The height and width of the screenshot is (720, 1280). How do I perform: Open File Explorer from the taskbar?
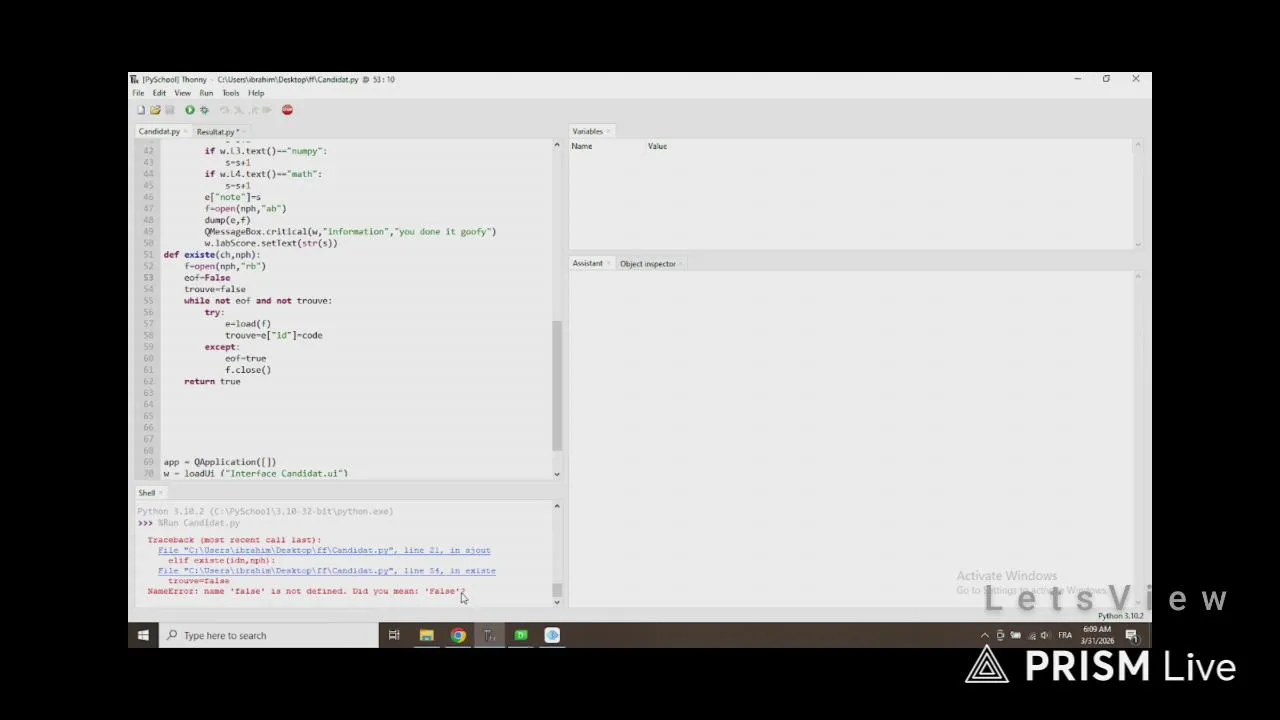(x=426, y=635)
